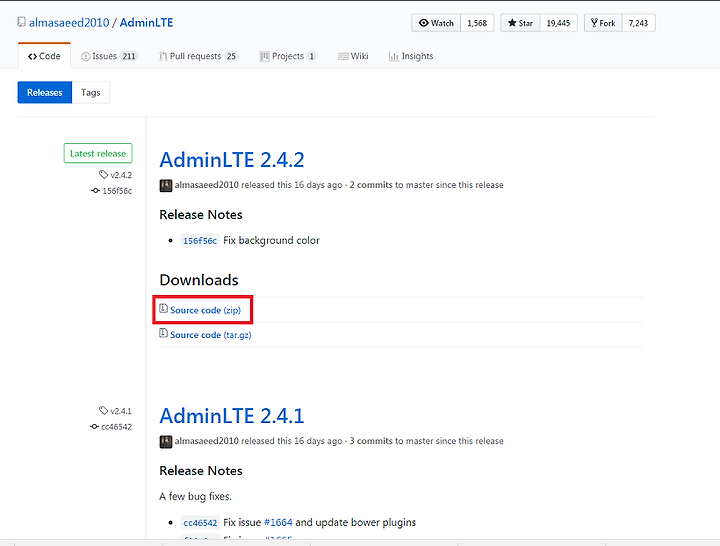This screenshot has width=720, height=546.
Task: Switch to the Tags view
Action: (x=90, y=92)
